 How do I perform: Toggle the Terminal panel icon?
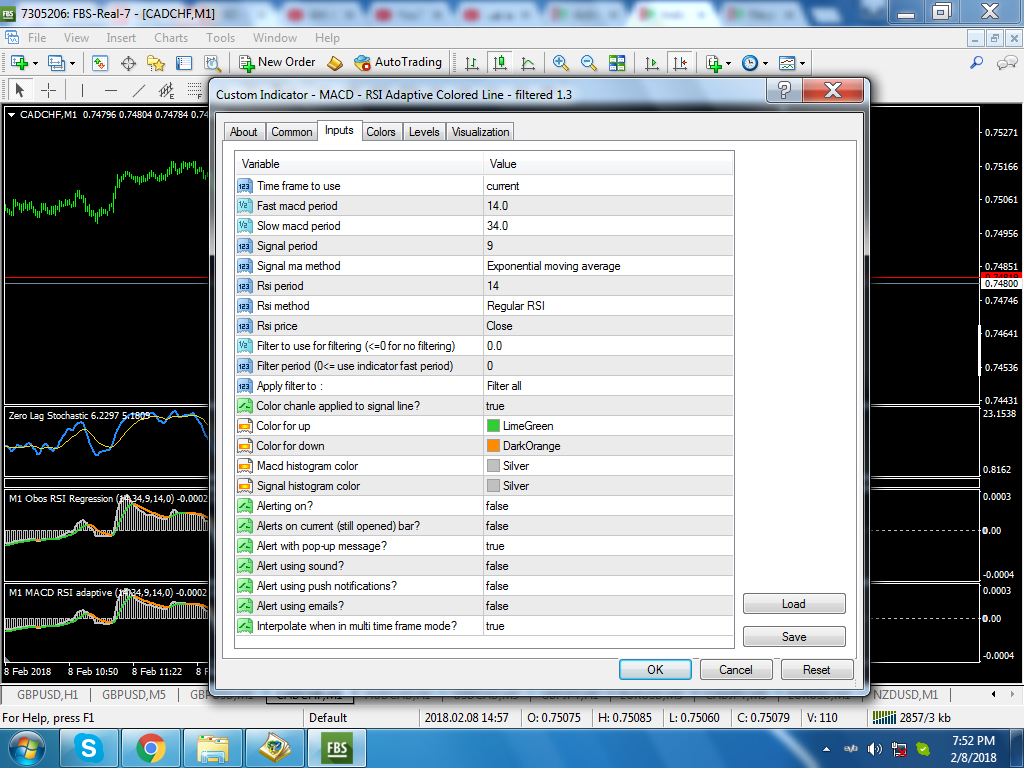point(184,63)
